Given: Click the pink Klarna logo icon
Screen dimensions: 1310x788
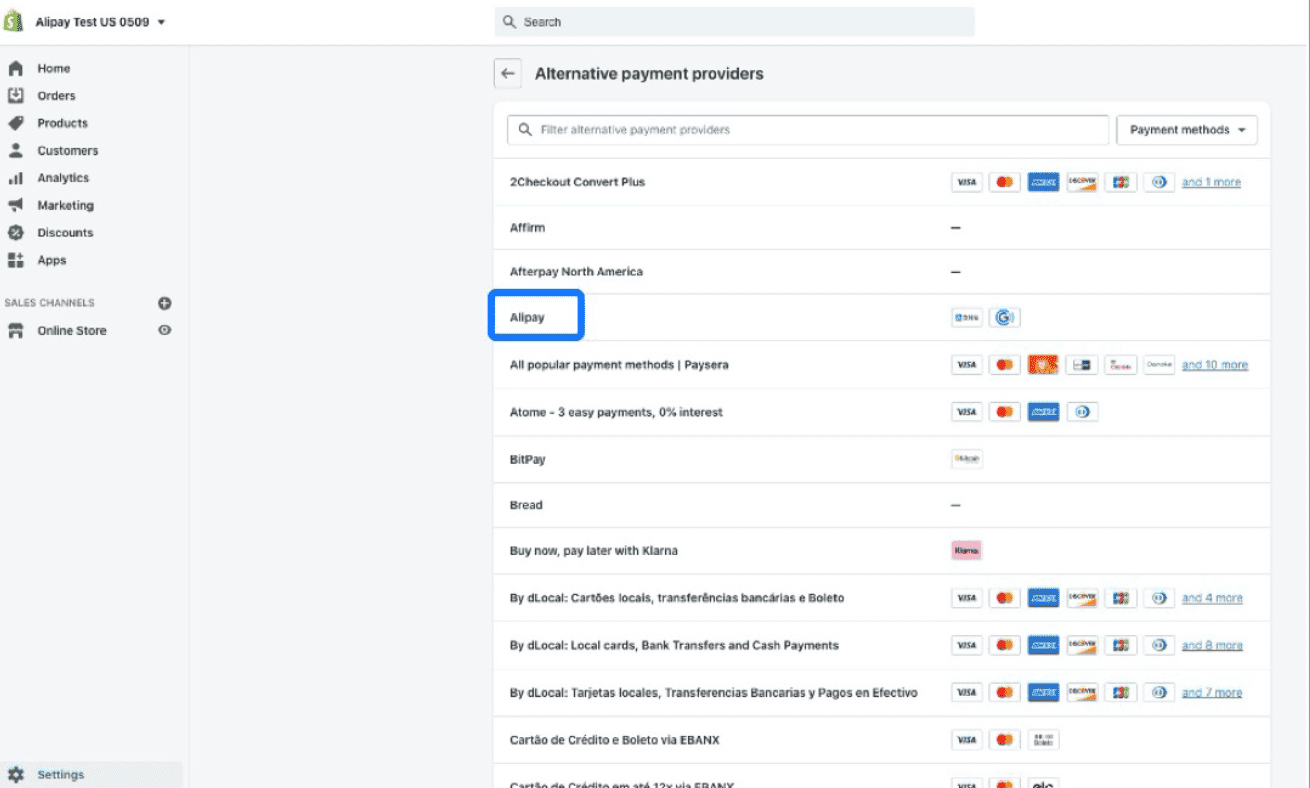Looking at the screenshot, I should (x=966, y=551).
